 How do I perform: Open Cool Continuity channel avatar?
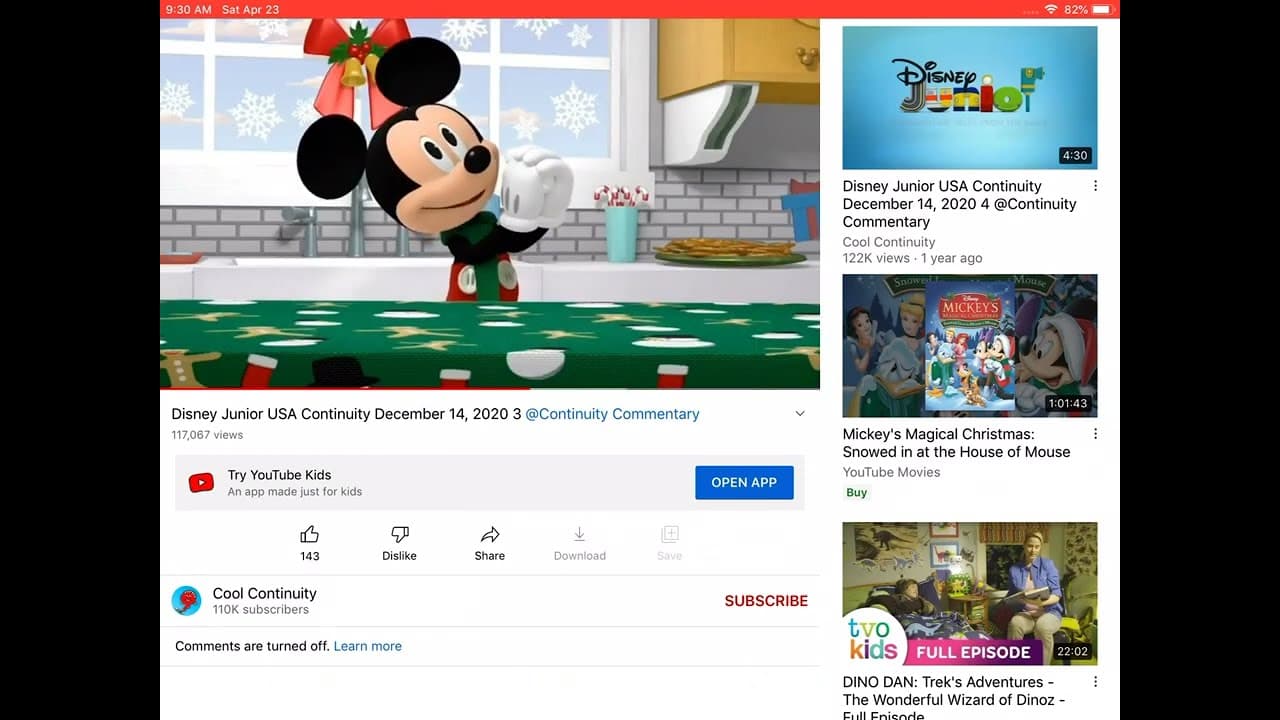coord(186,601)
